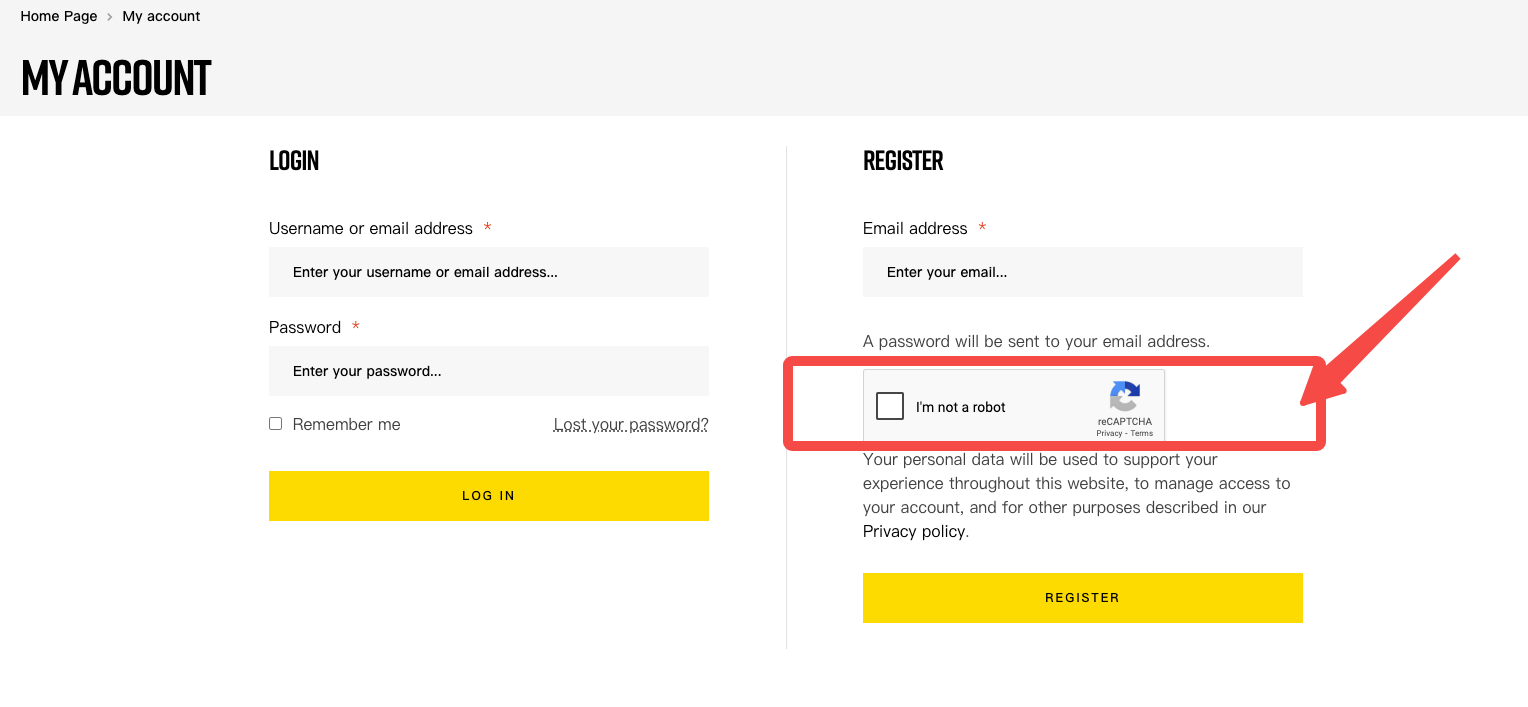Viewport: 1528px width, 707px height.
Task: Click the "Email address" field label
Action: [x=915, y=229]
